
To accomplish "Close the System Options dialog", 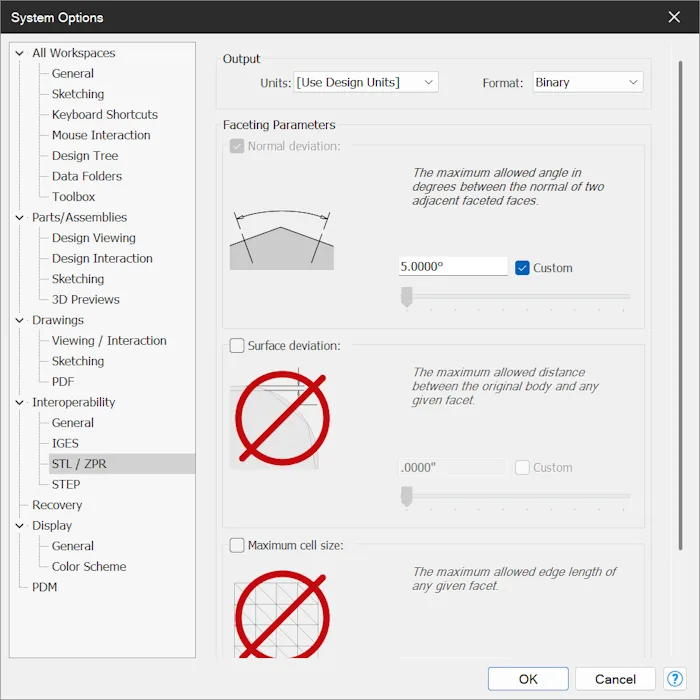I will pyautogui.click(x=674, y=17).
